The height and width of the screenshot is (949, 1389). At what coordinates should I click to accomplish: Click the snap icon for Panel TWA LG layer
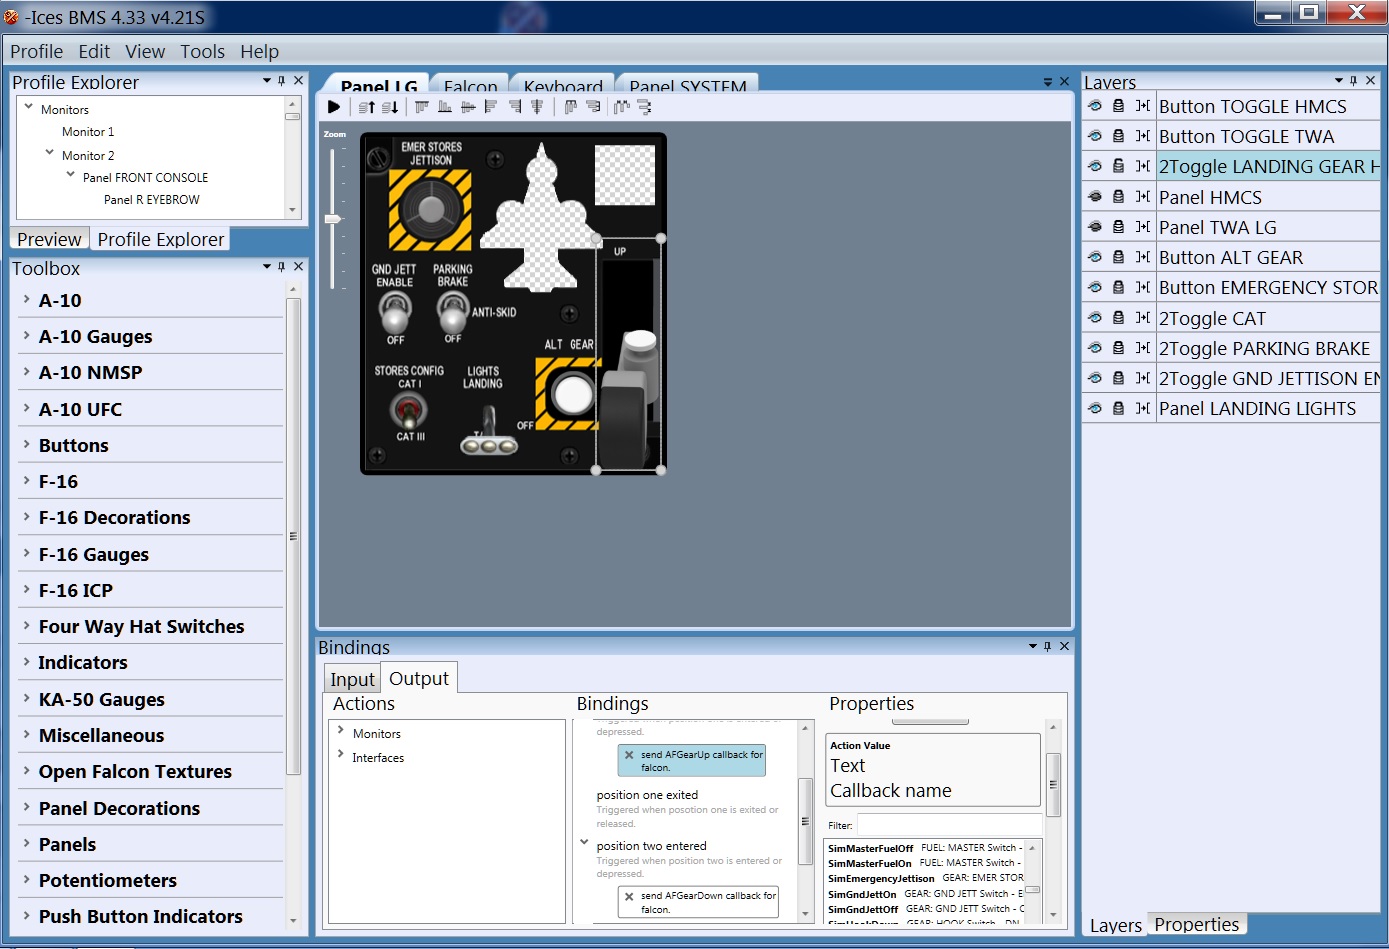[x=1143, y=227]
